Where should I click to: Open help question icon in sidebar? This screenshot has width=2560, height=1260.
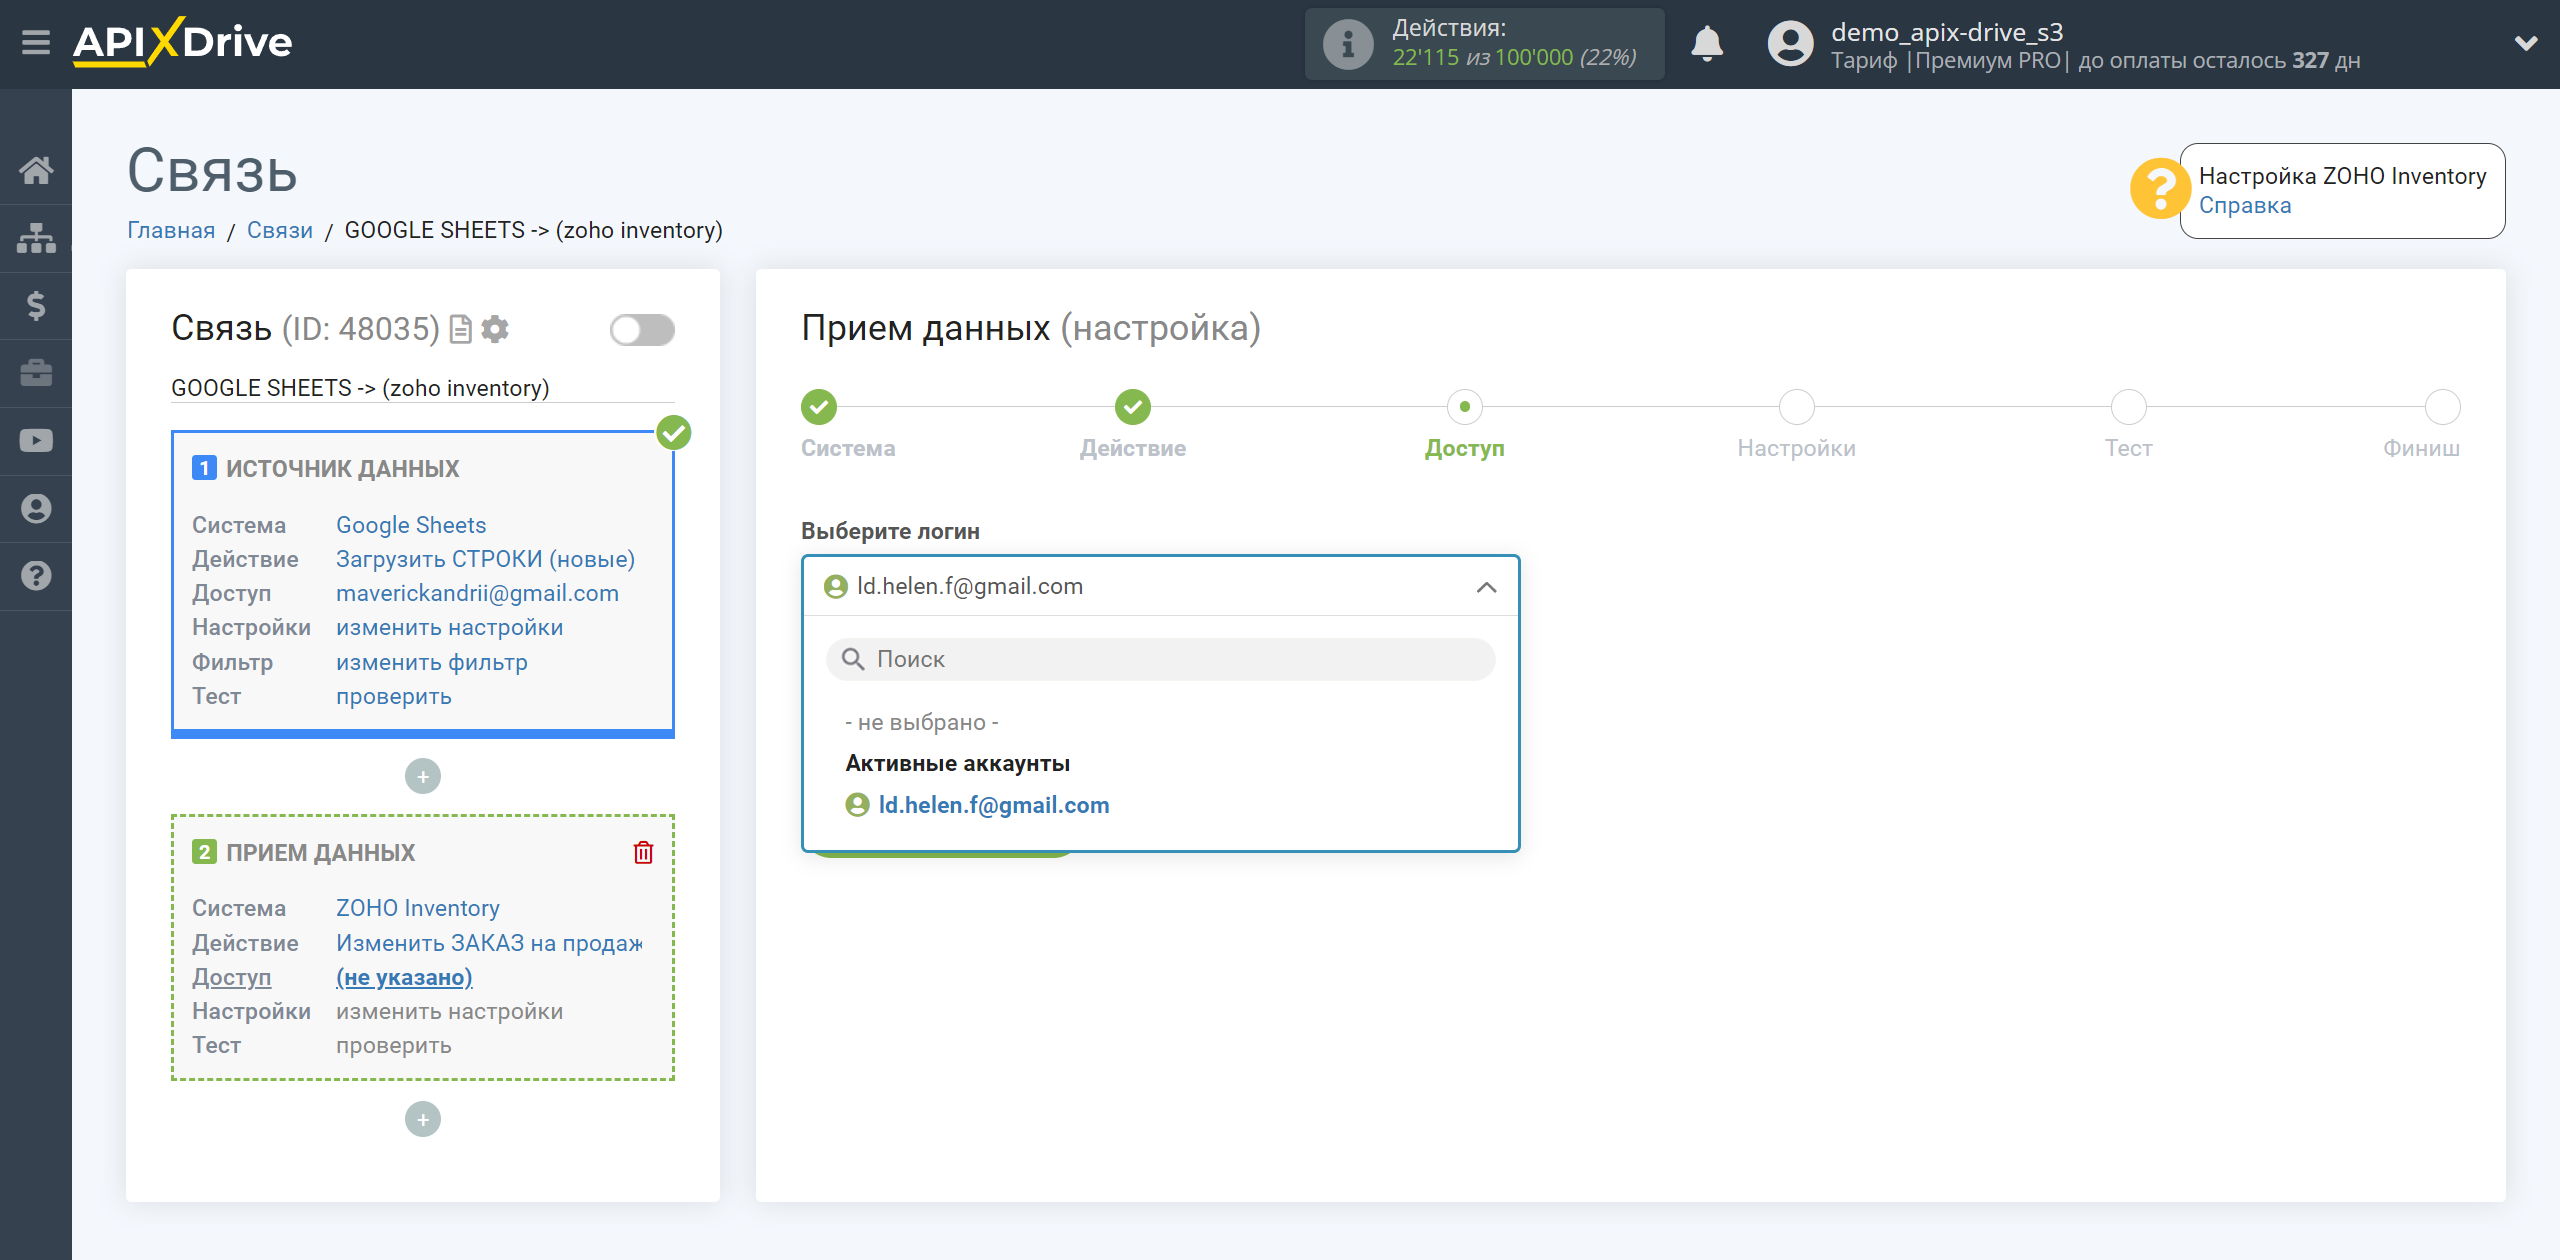click(x=36, y=576)
